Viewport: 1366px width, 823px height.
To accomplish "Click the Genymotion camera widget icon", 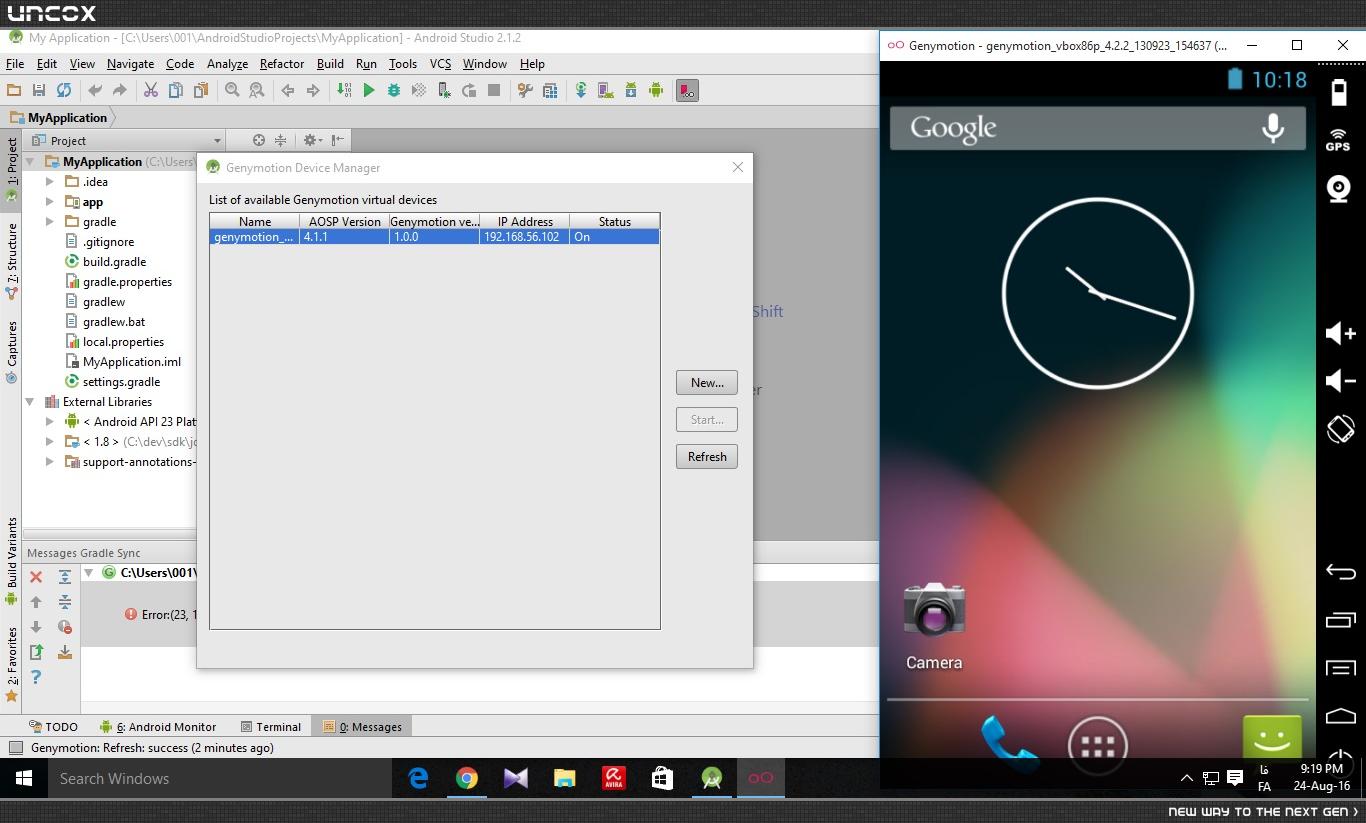I will [1339, 188].
